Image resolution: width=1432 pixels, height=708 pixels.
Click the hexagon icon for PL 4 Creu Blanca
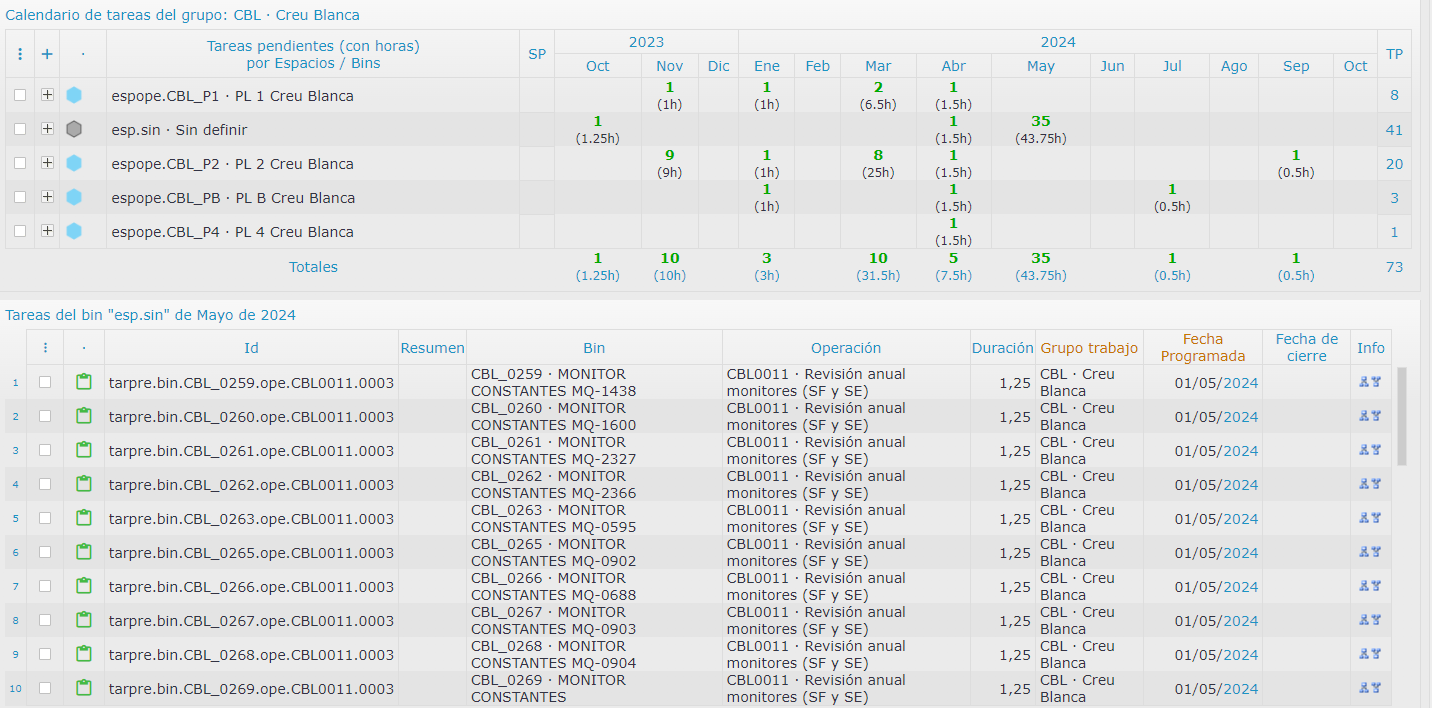pos(74,232)
